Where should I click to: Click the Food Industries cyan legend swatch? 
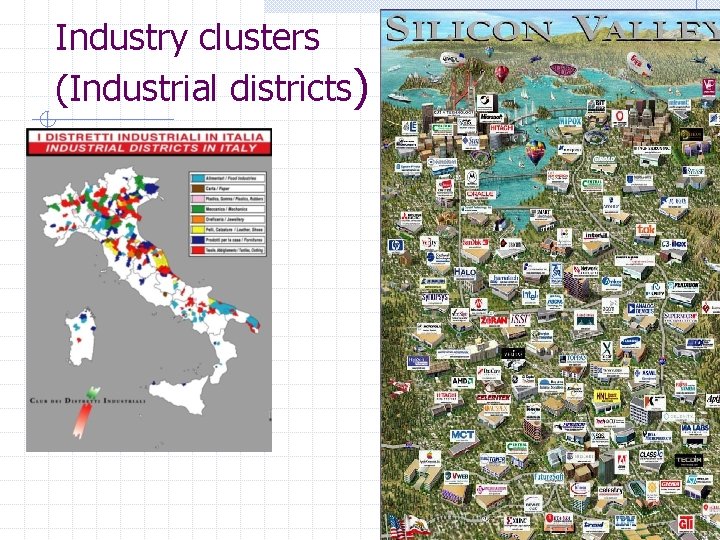click(x=198, y=178)
